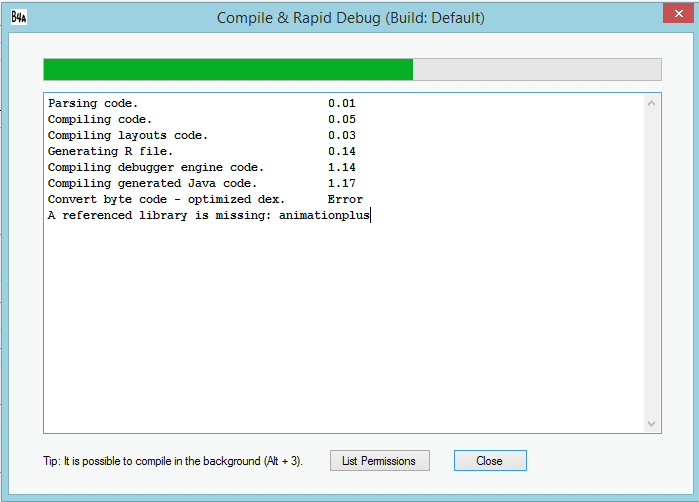Click the "Compiling layouts code." log entry

[x=128, y=135]
